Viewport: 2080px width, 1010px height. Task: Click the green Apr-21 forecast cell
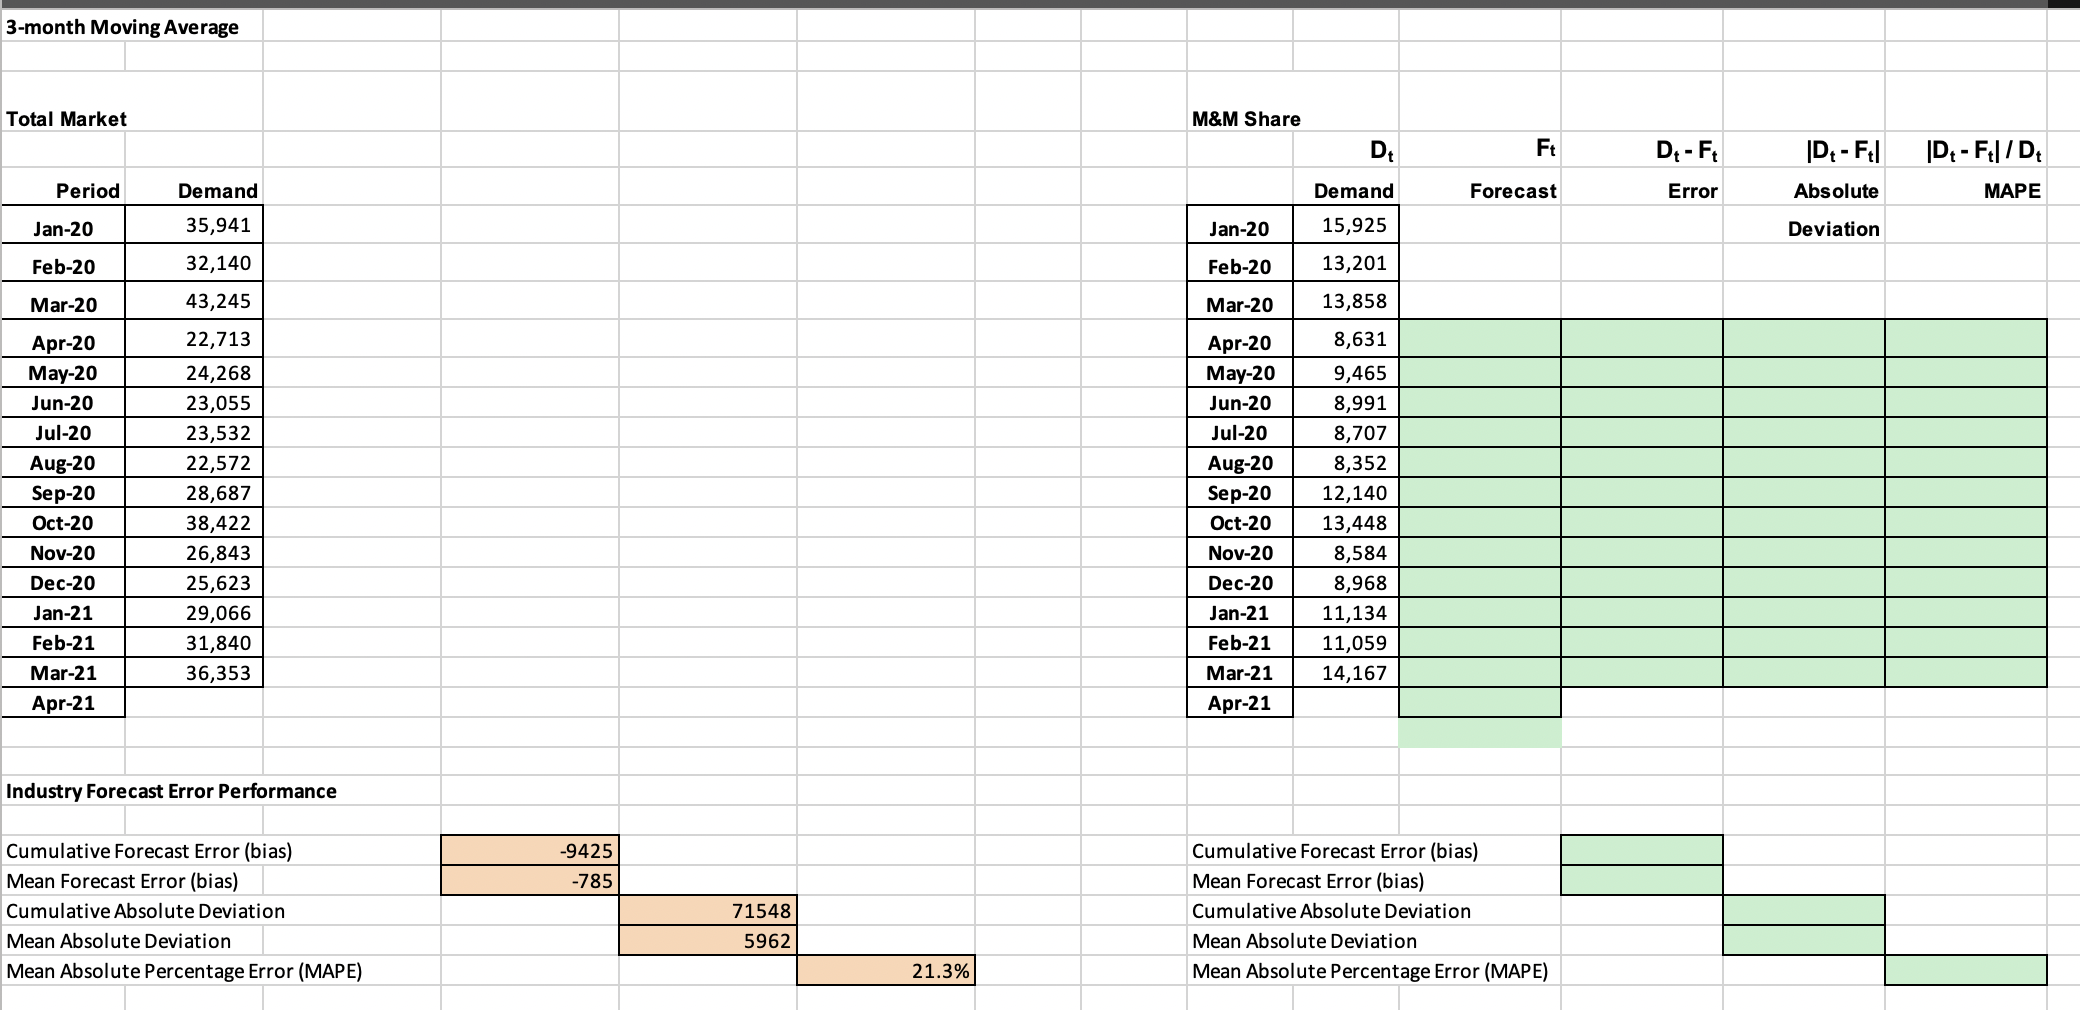pos(1480,702)
